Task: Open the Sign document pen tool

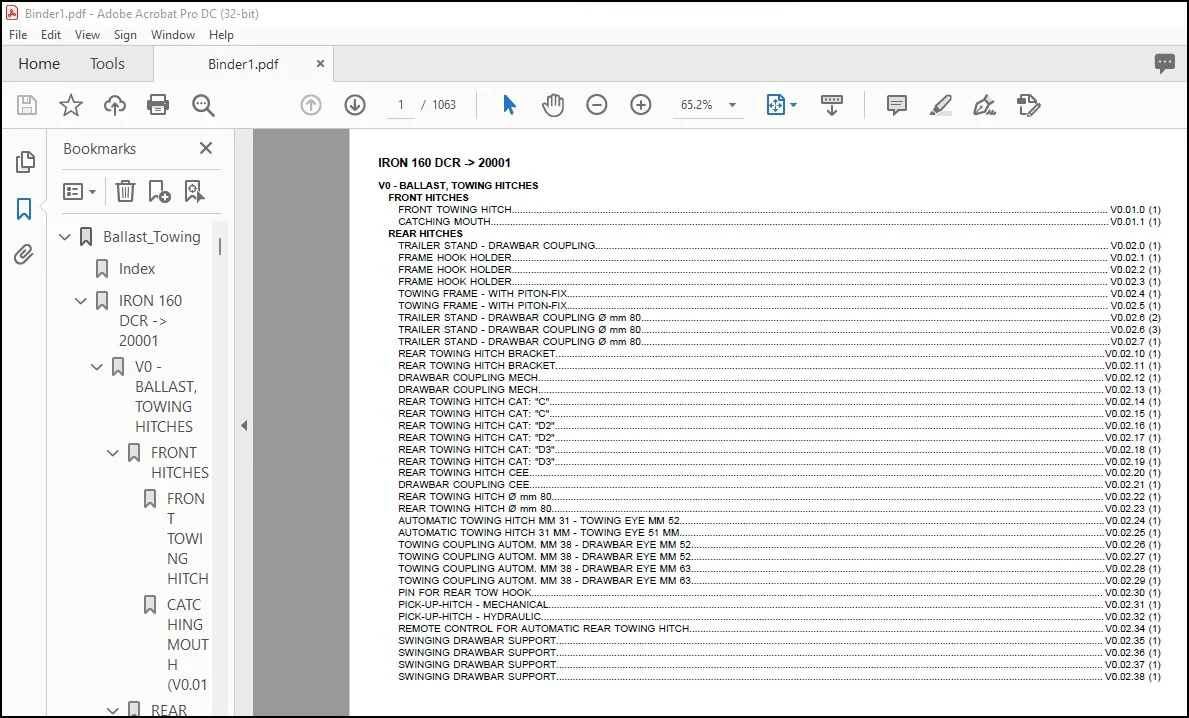Action: [x=984, y=105]
